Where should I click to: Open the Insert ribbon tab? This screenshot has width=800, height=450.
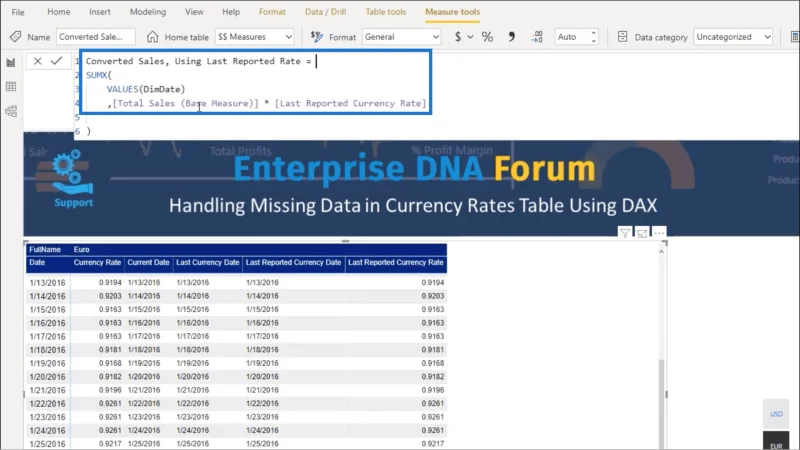pyautogui.click(x=99, y=12)
